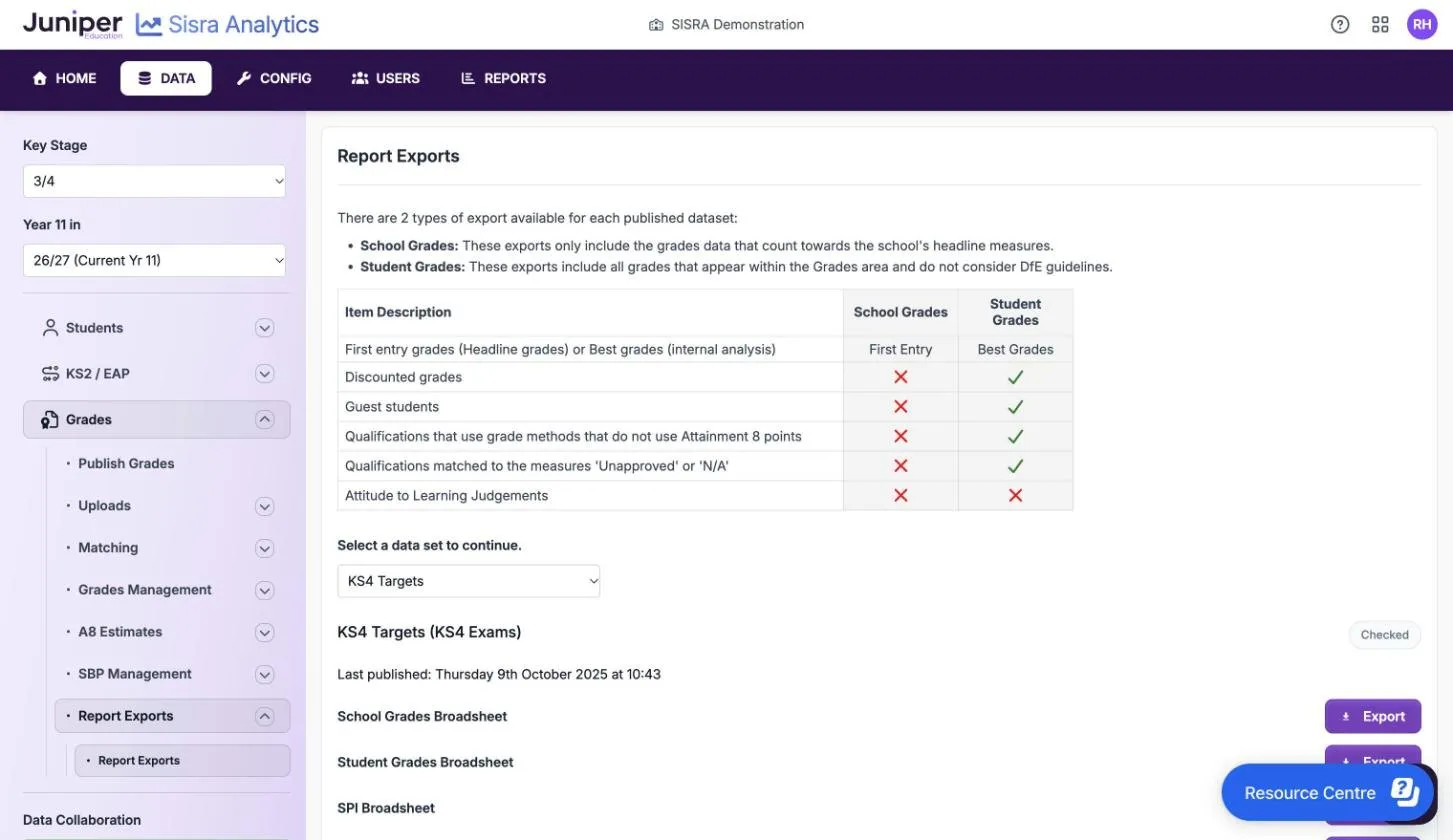Open the CONFIG tab

[x=274, y=78]
